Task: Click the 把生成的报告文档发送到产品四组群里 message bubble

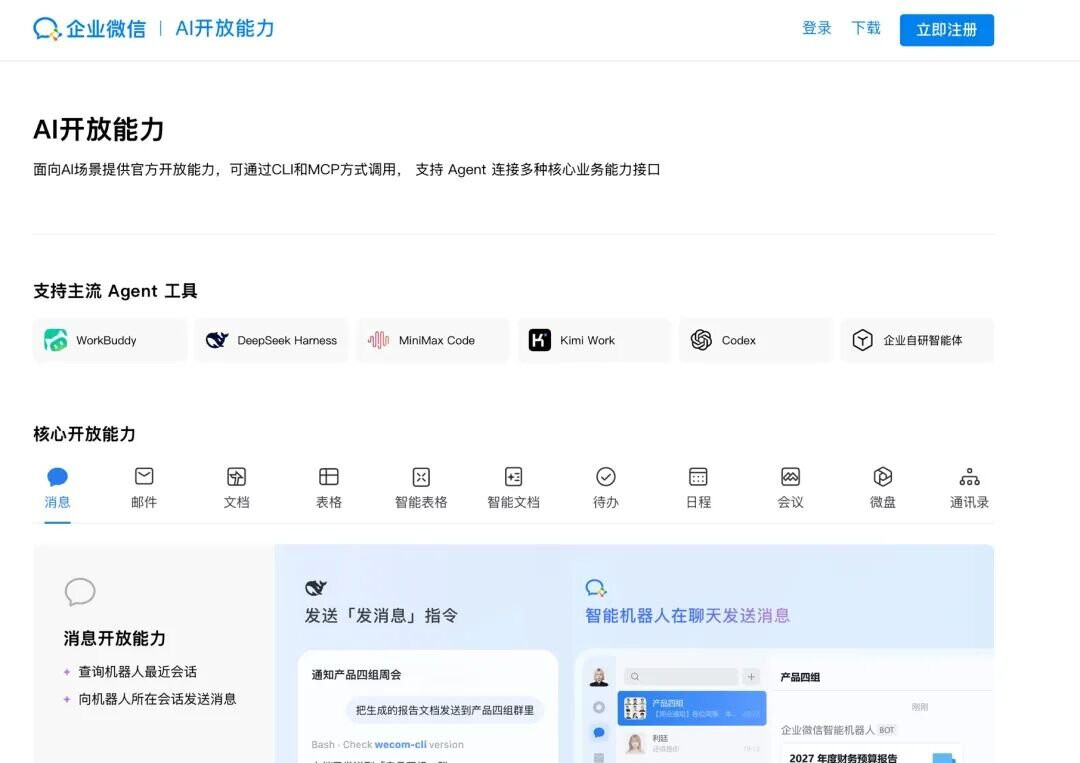Action: [445, 710]
